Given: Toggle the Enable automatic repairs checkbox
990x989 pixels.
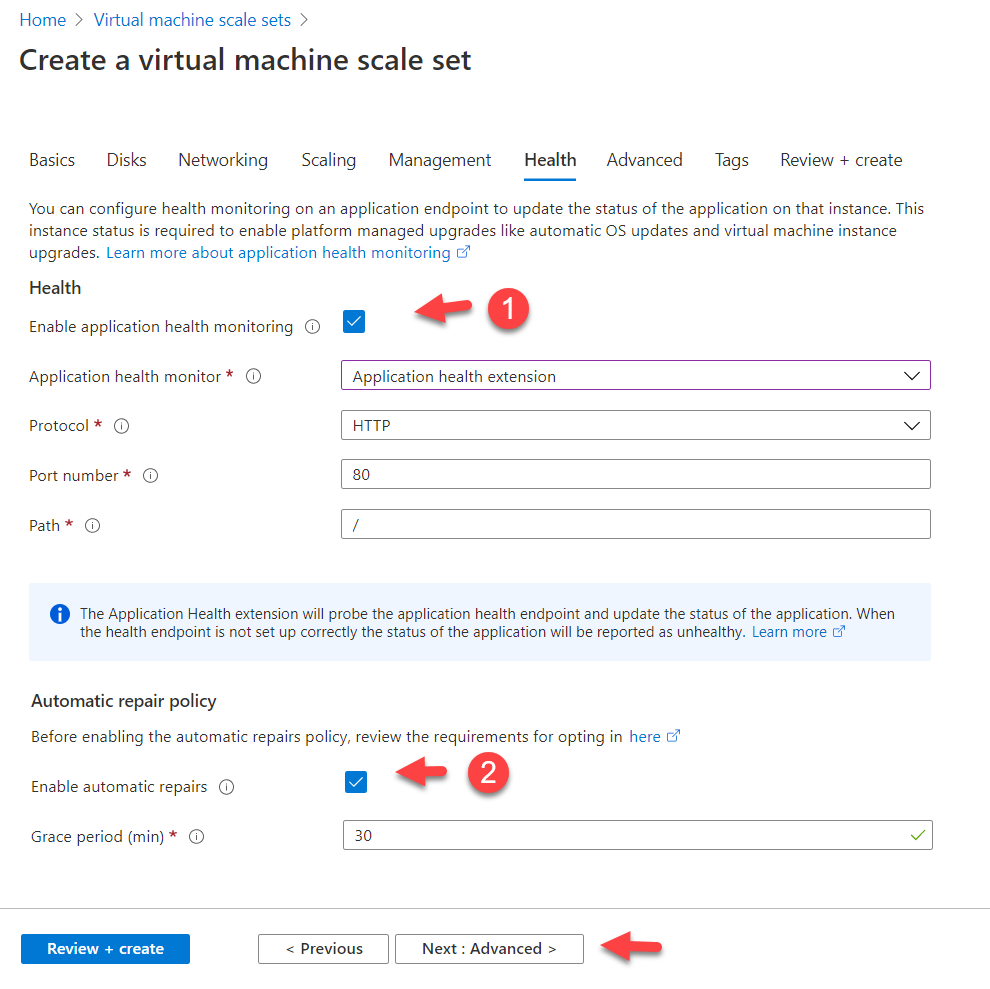Looking at the screenshot, I should point(356,782).
